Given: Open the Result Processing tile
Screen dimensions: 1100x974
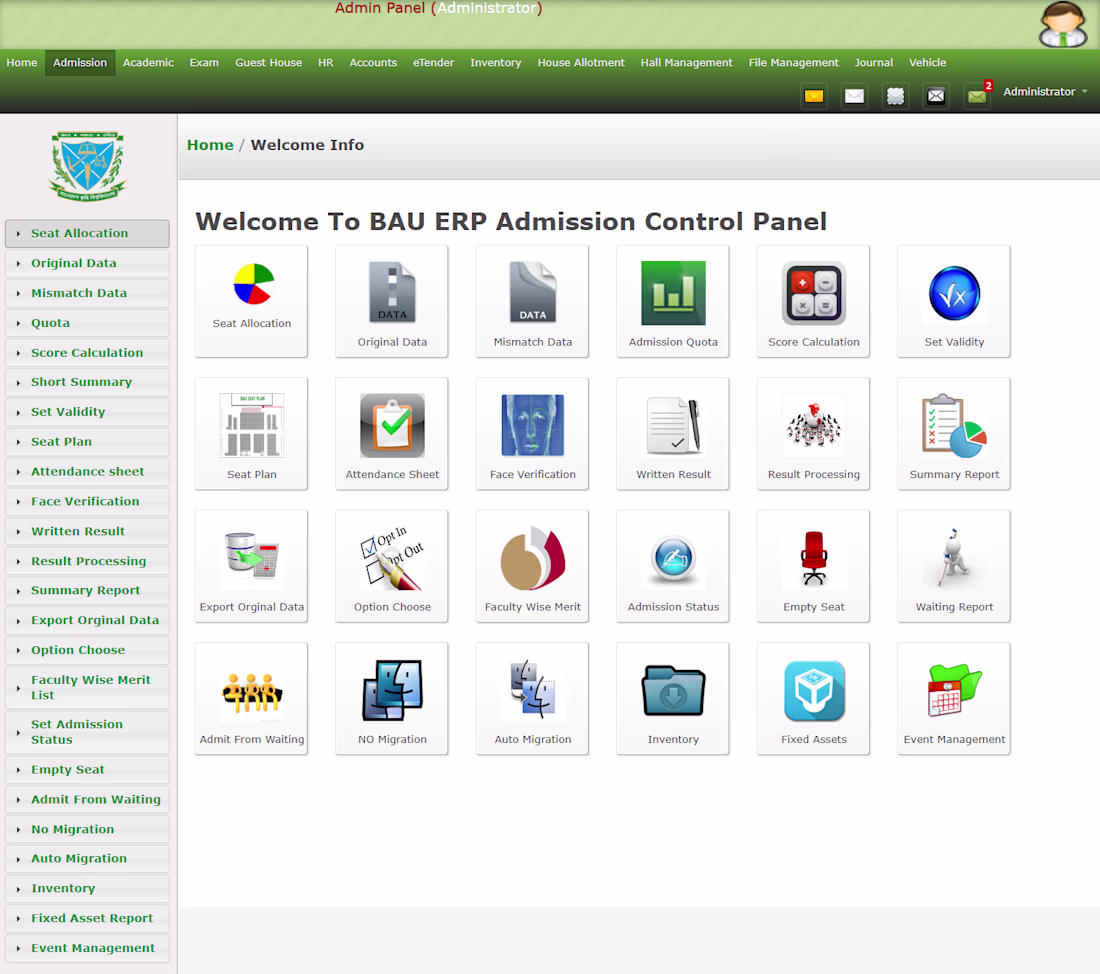Looking at the screenshot, I should pos(813,434).
